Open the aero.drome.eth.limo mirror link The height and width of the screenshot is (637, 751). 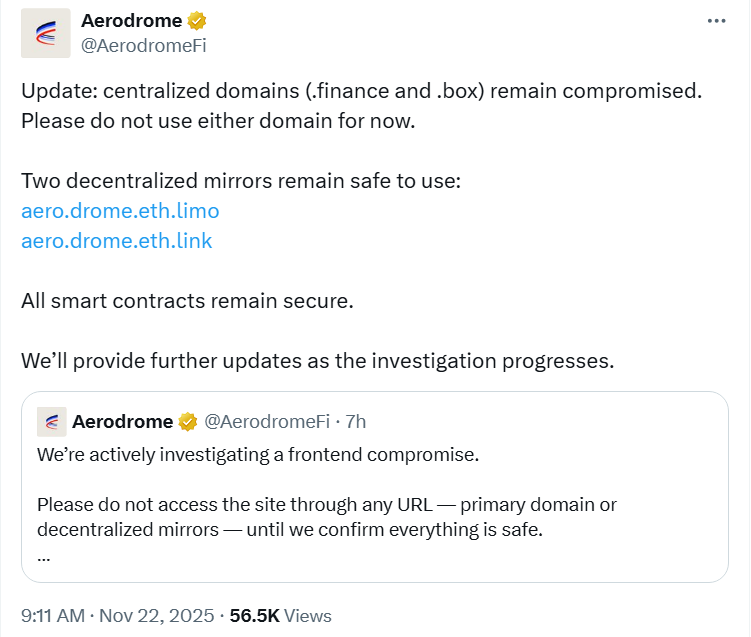[120, 211]
